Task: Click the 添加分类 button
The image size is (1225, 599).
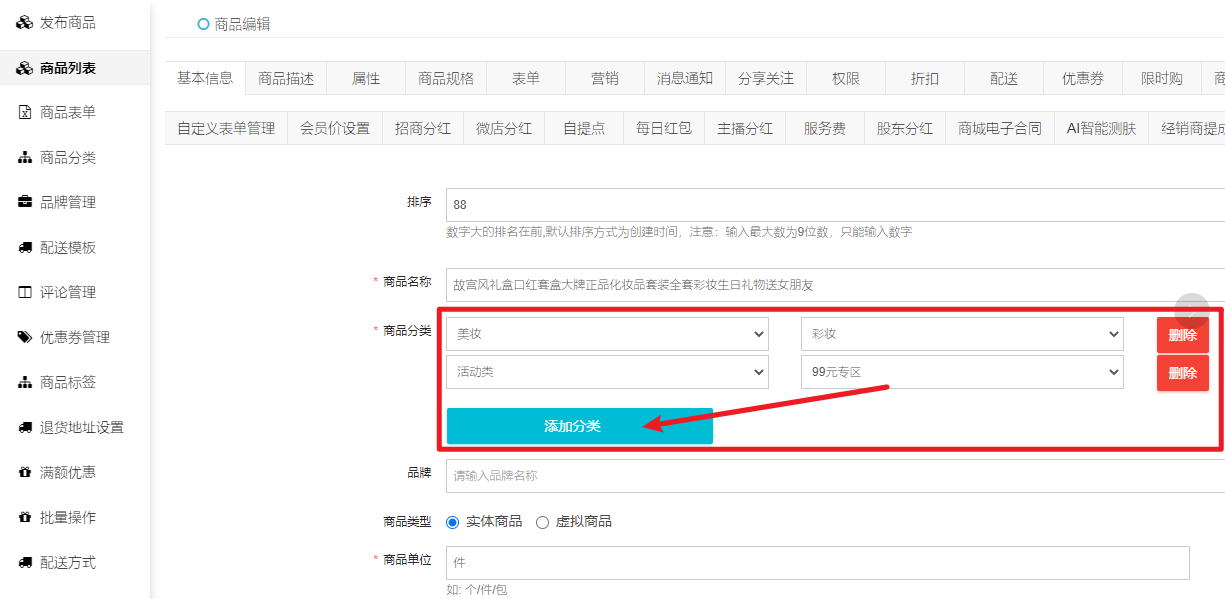Action: (x=580, y=426)
